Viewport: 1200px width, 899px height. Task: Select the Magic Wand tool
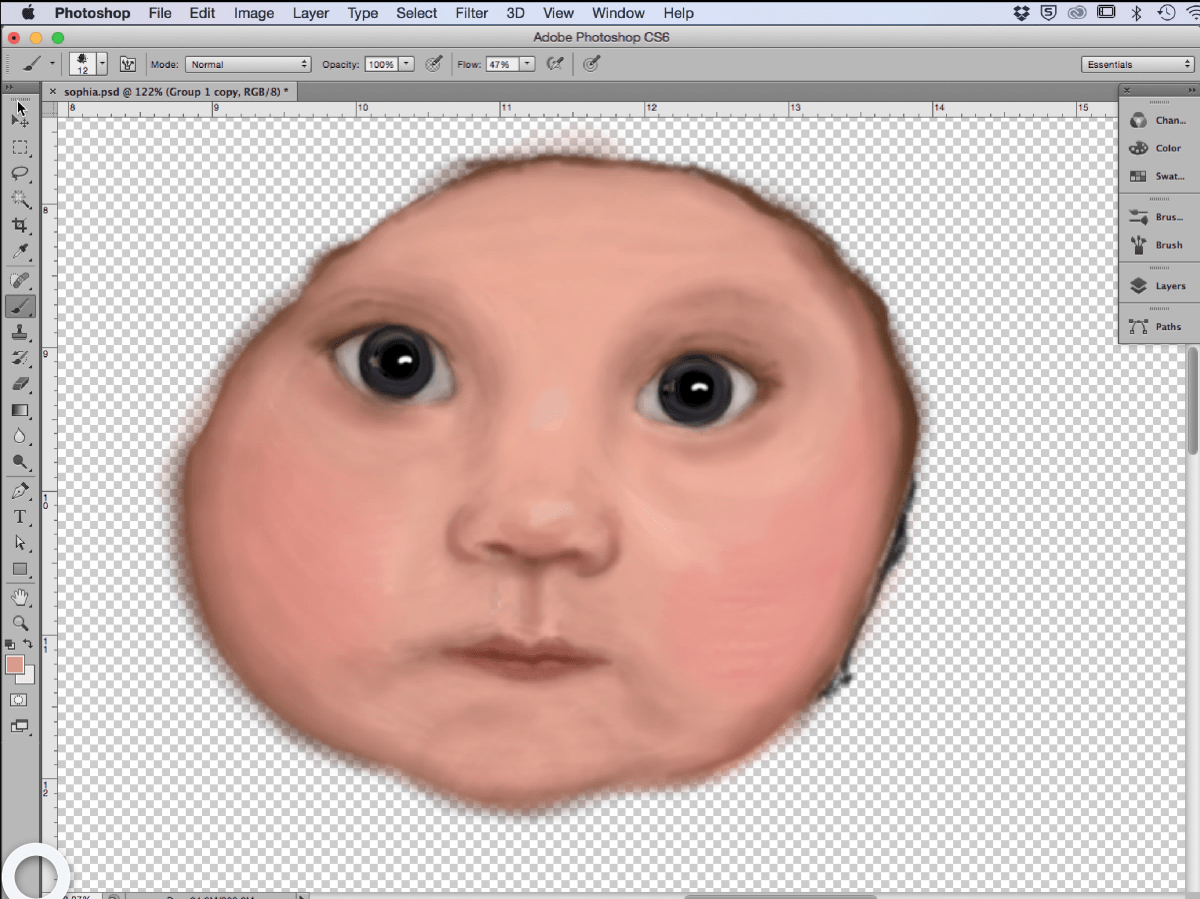point(20,200)
